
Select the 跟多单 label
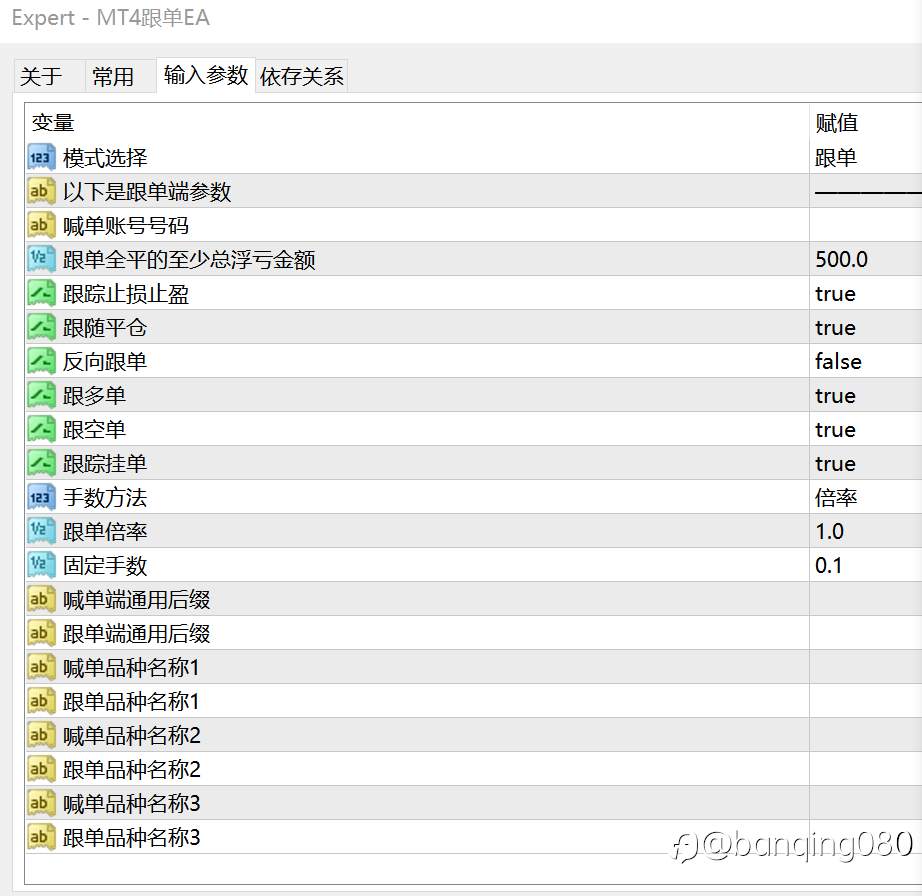click(x=94, y=395)
